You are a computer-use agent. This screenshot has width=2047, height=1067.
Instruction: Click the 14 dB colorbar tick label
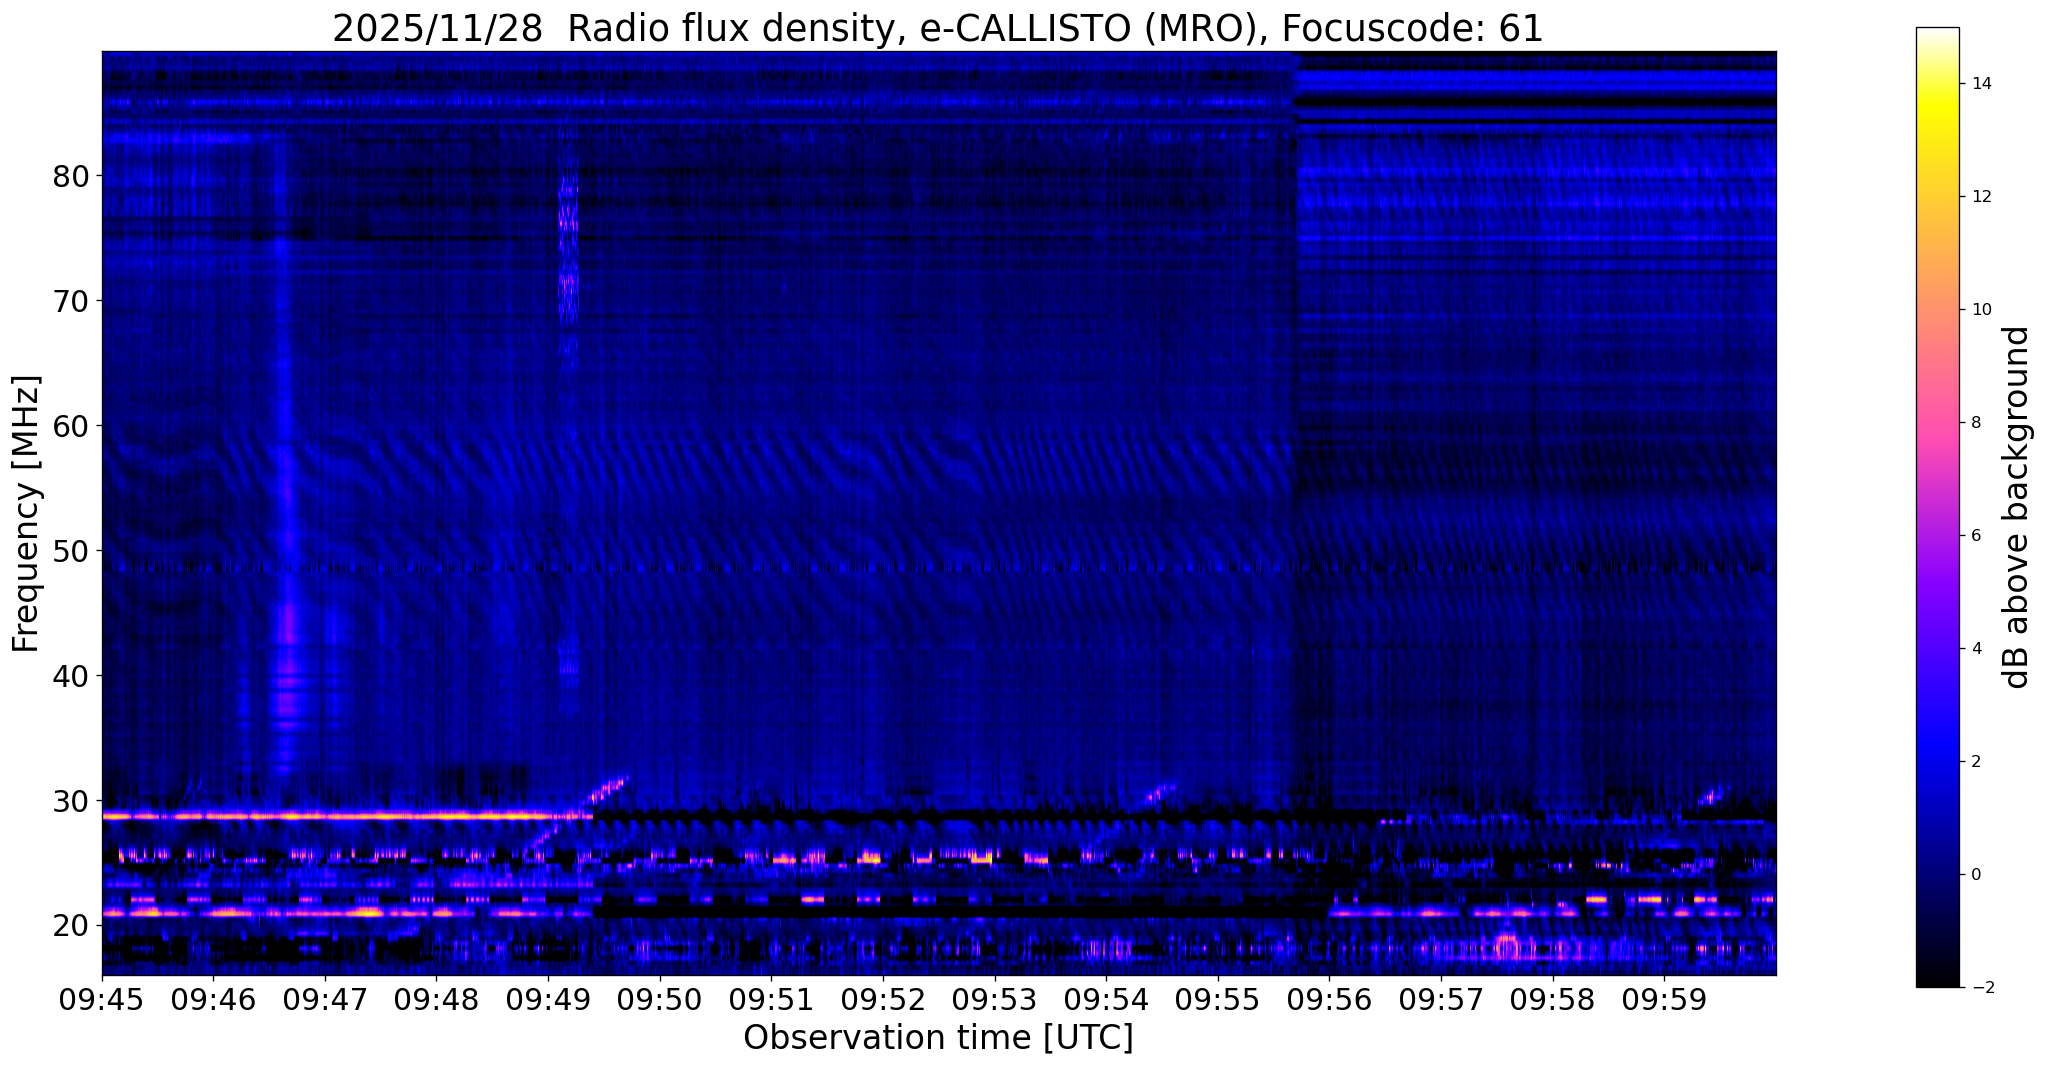1984,84
